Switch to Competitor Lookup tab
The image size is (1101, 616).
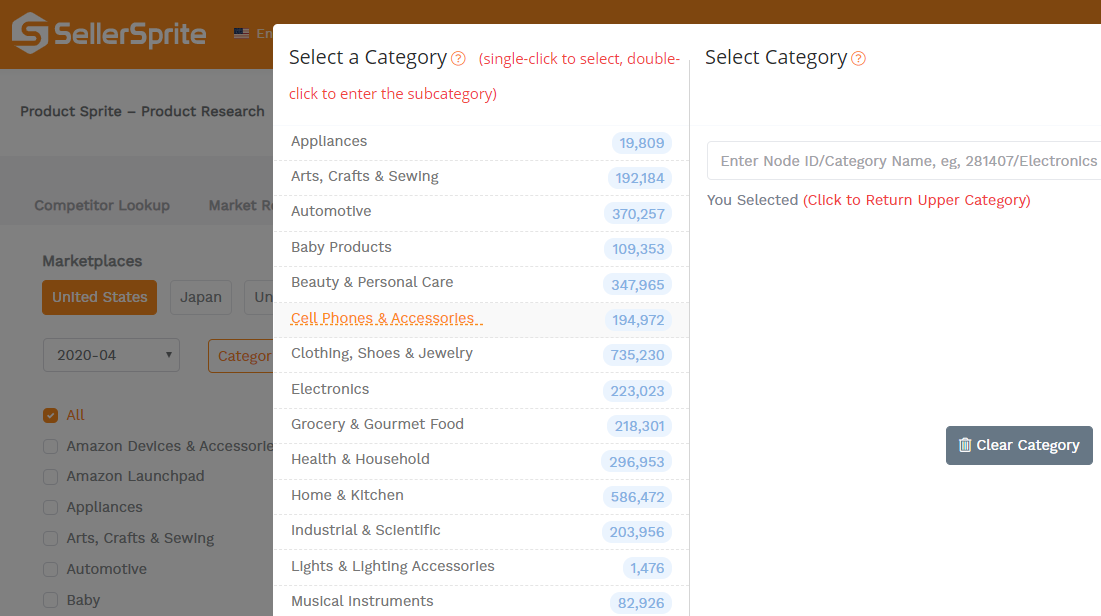102,205
